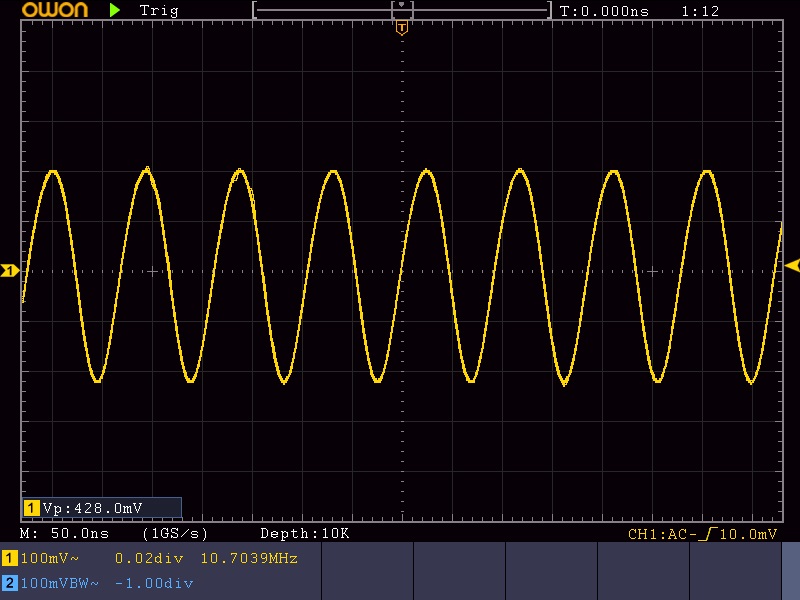Click the green Run status arrow

point(116,10)
